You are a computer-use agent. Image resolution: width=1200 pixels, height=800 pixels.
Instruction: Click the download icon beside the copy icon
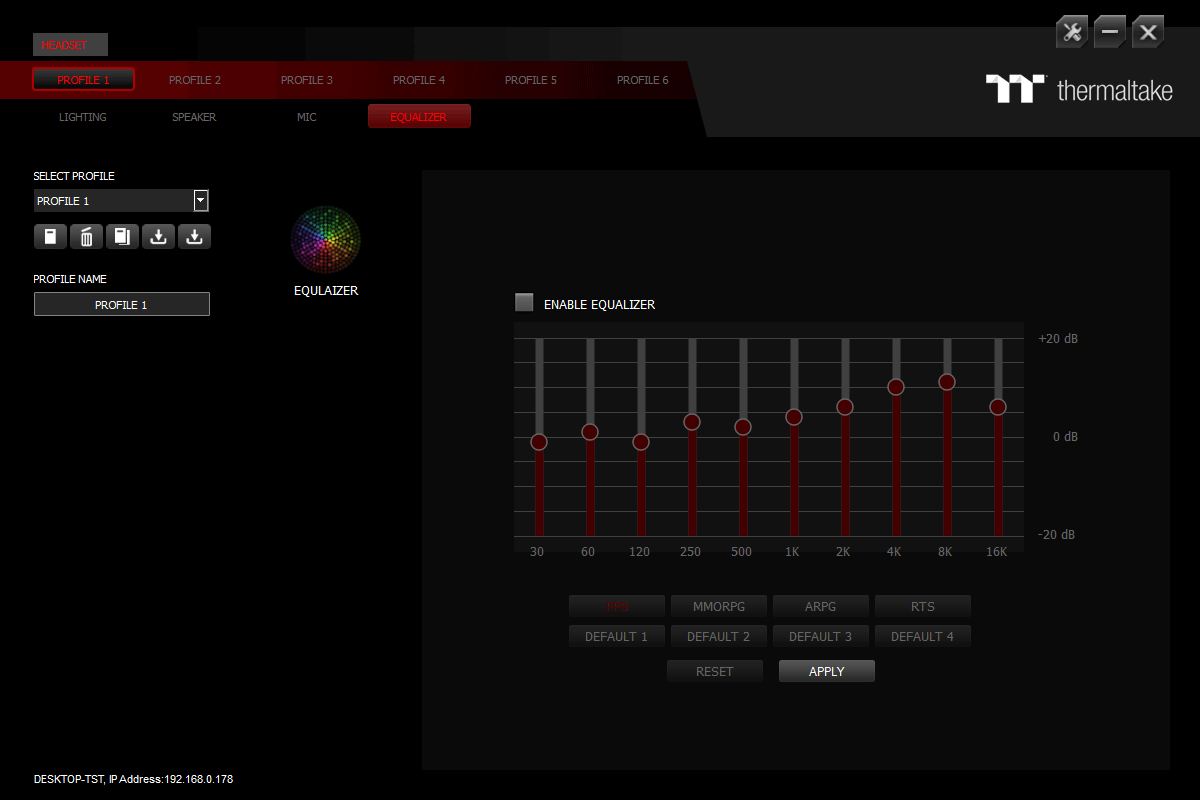(158, 237)
